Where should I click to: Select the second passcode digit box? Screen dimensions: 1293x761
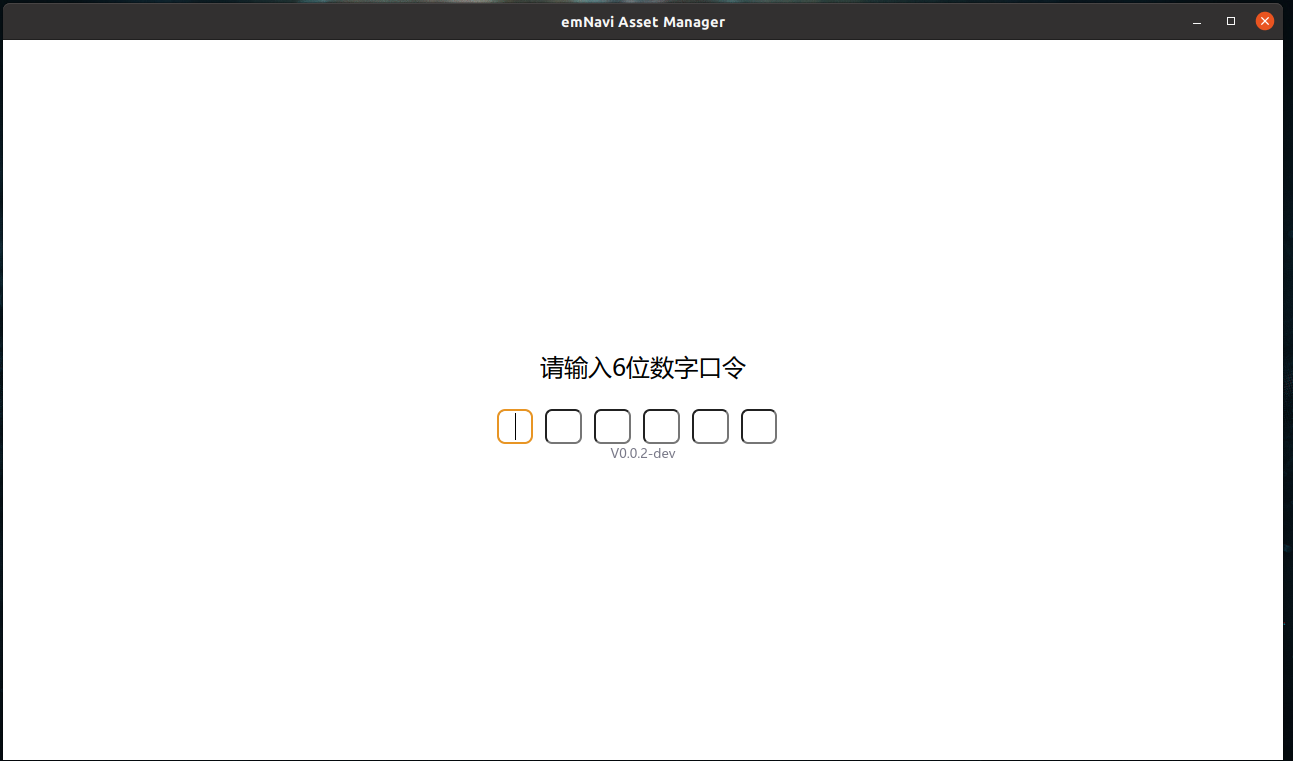563,427
